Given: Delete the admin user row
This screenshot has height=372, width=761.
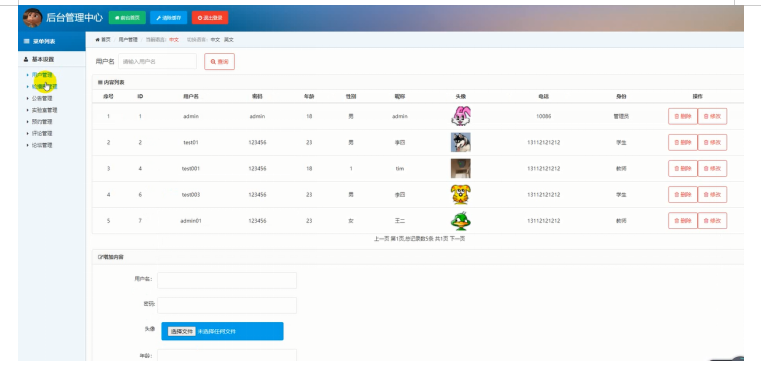Looking at the screenshot, I should [682, 117].
